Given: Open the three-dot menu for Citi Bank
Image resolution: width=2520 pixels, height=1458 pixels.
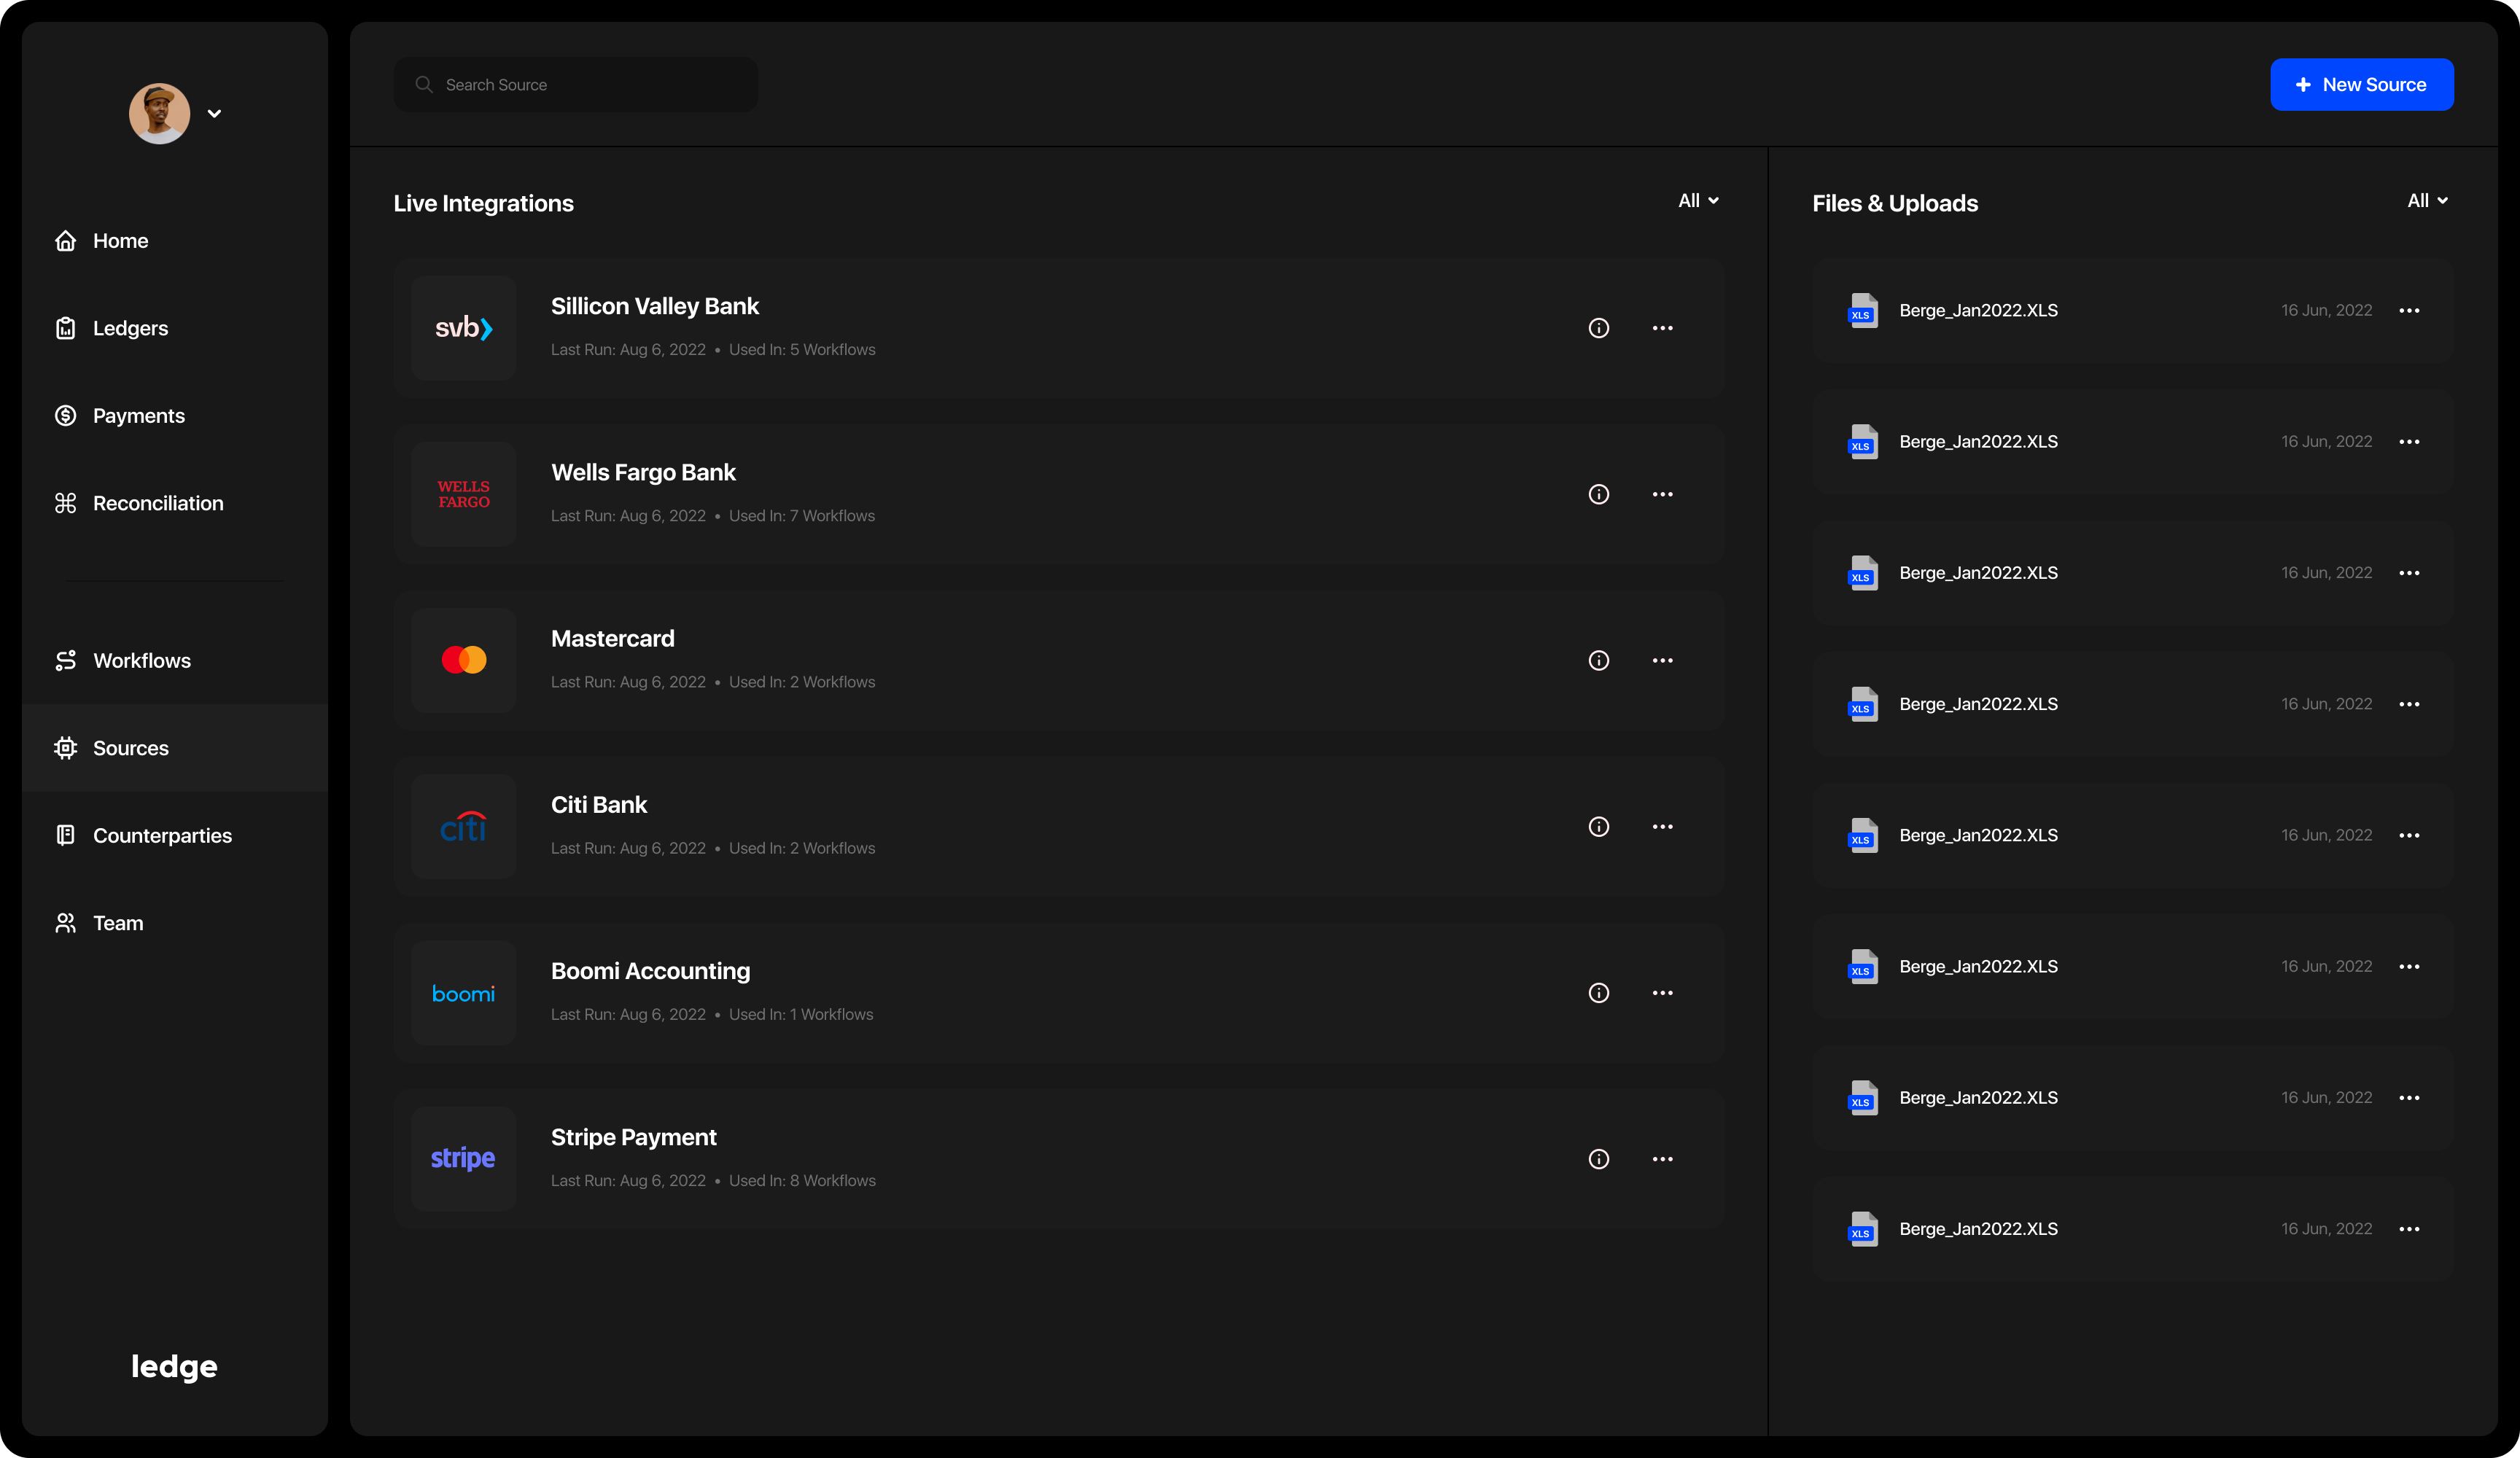Looking at the screenshot, I should click(1662, 827).
